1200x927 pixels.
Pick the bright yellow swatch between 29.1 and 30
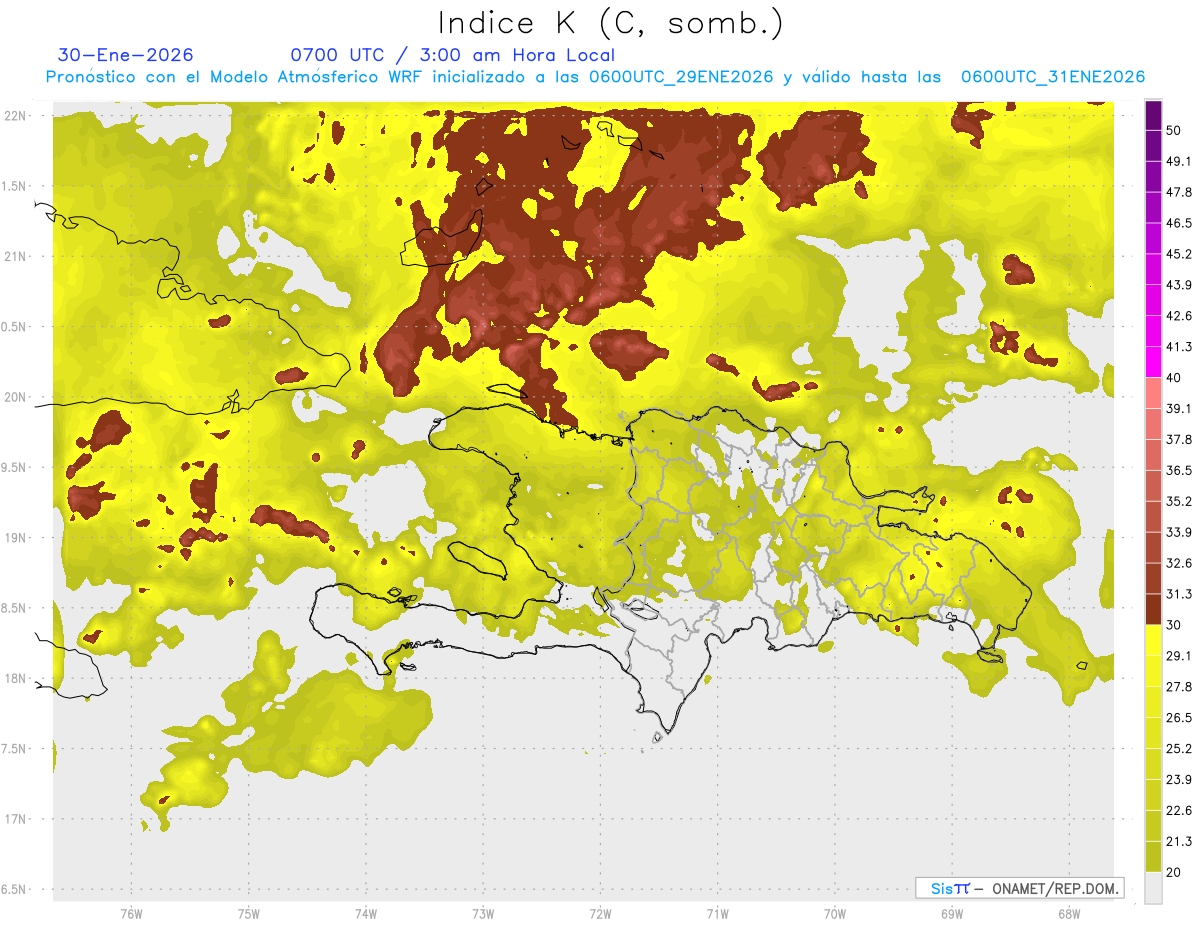point(1153,641)
